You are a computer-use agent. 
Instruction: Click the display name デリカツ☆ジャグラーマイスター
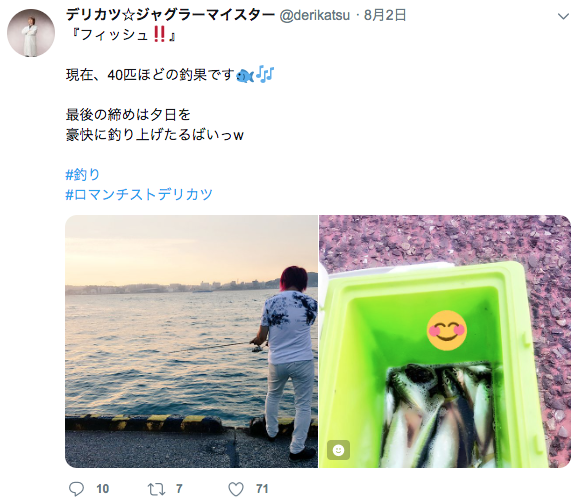coord(170,15)
